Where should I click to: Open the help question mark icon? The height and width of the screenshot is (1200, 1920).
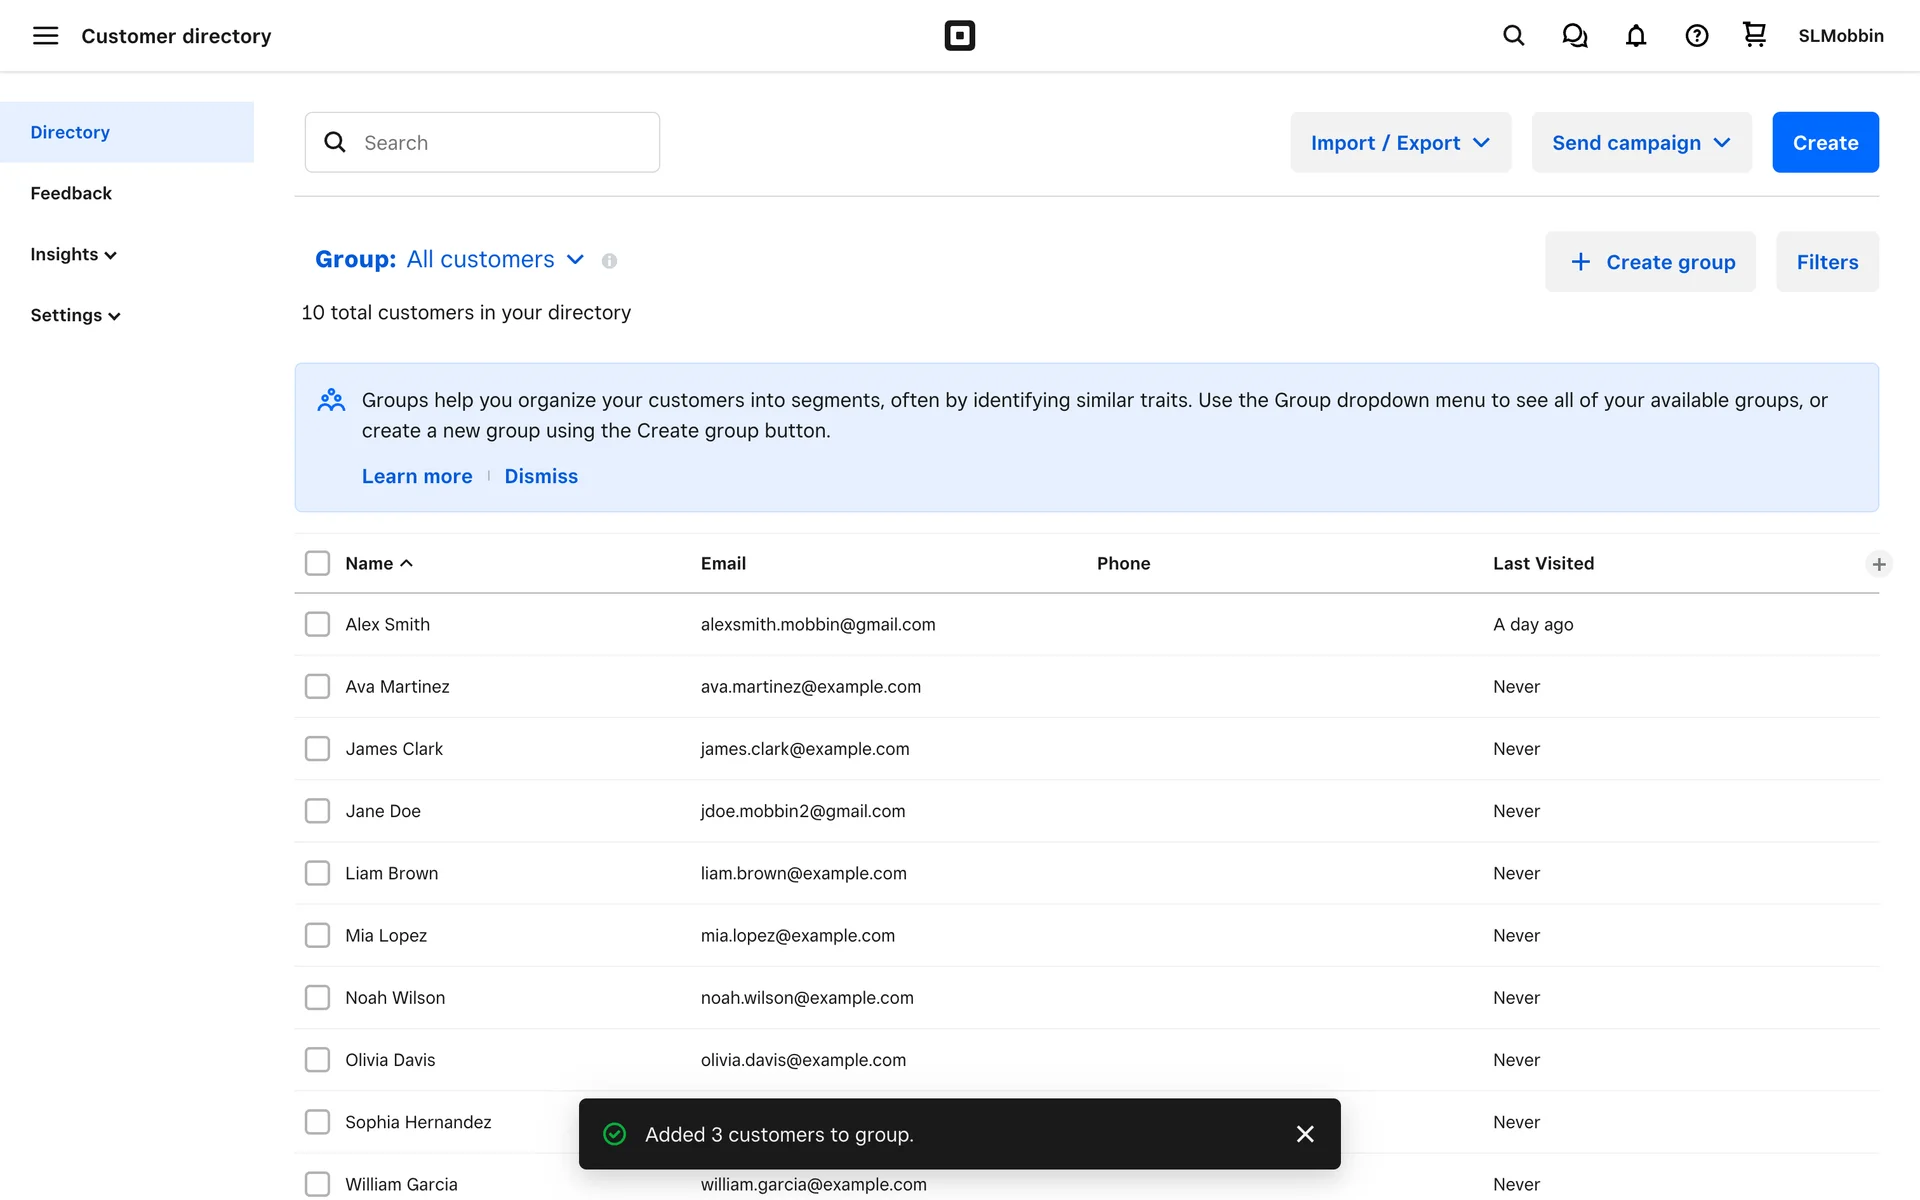(1696, 36)
